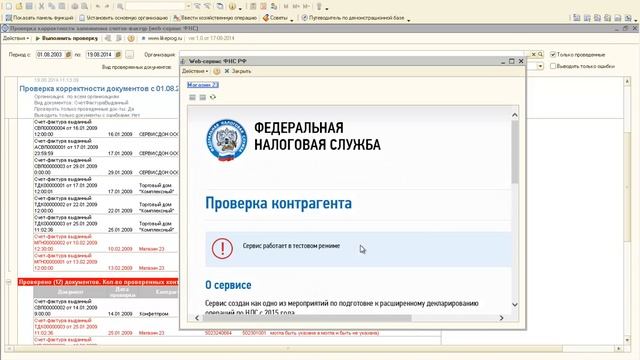Click 'Закрыть' in Web-сервис ФНС window
The height and width of the screenshot is (360, 640).
click(x=238, y=71)
